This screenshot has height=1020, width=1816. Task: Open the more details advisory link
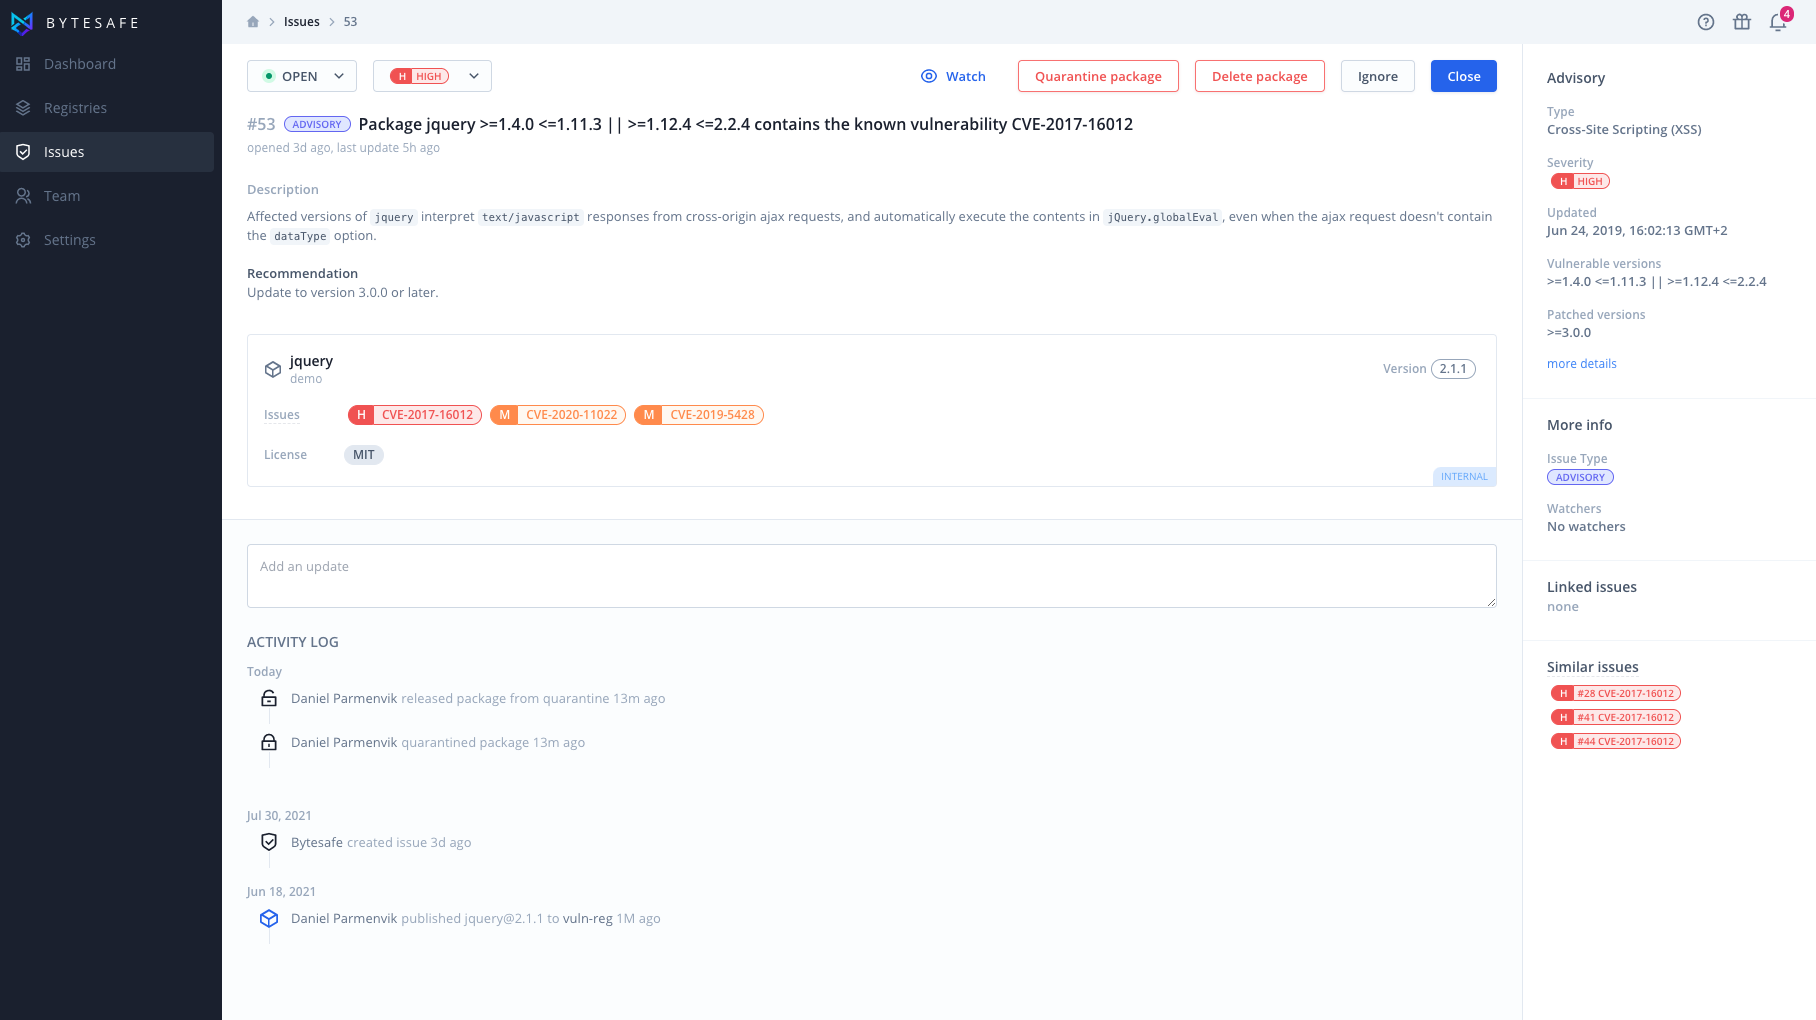(x=1582, y=364)
